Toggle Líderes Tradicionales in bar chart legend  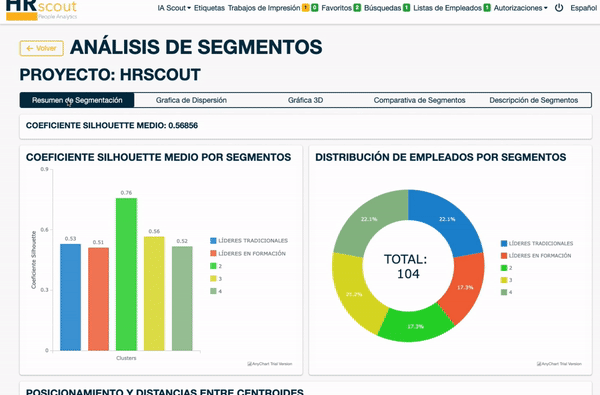pyautogui.click(x=249, y=240)
